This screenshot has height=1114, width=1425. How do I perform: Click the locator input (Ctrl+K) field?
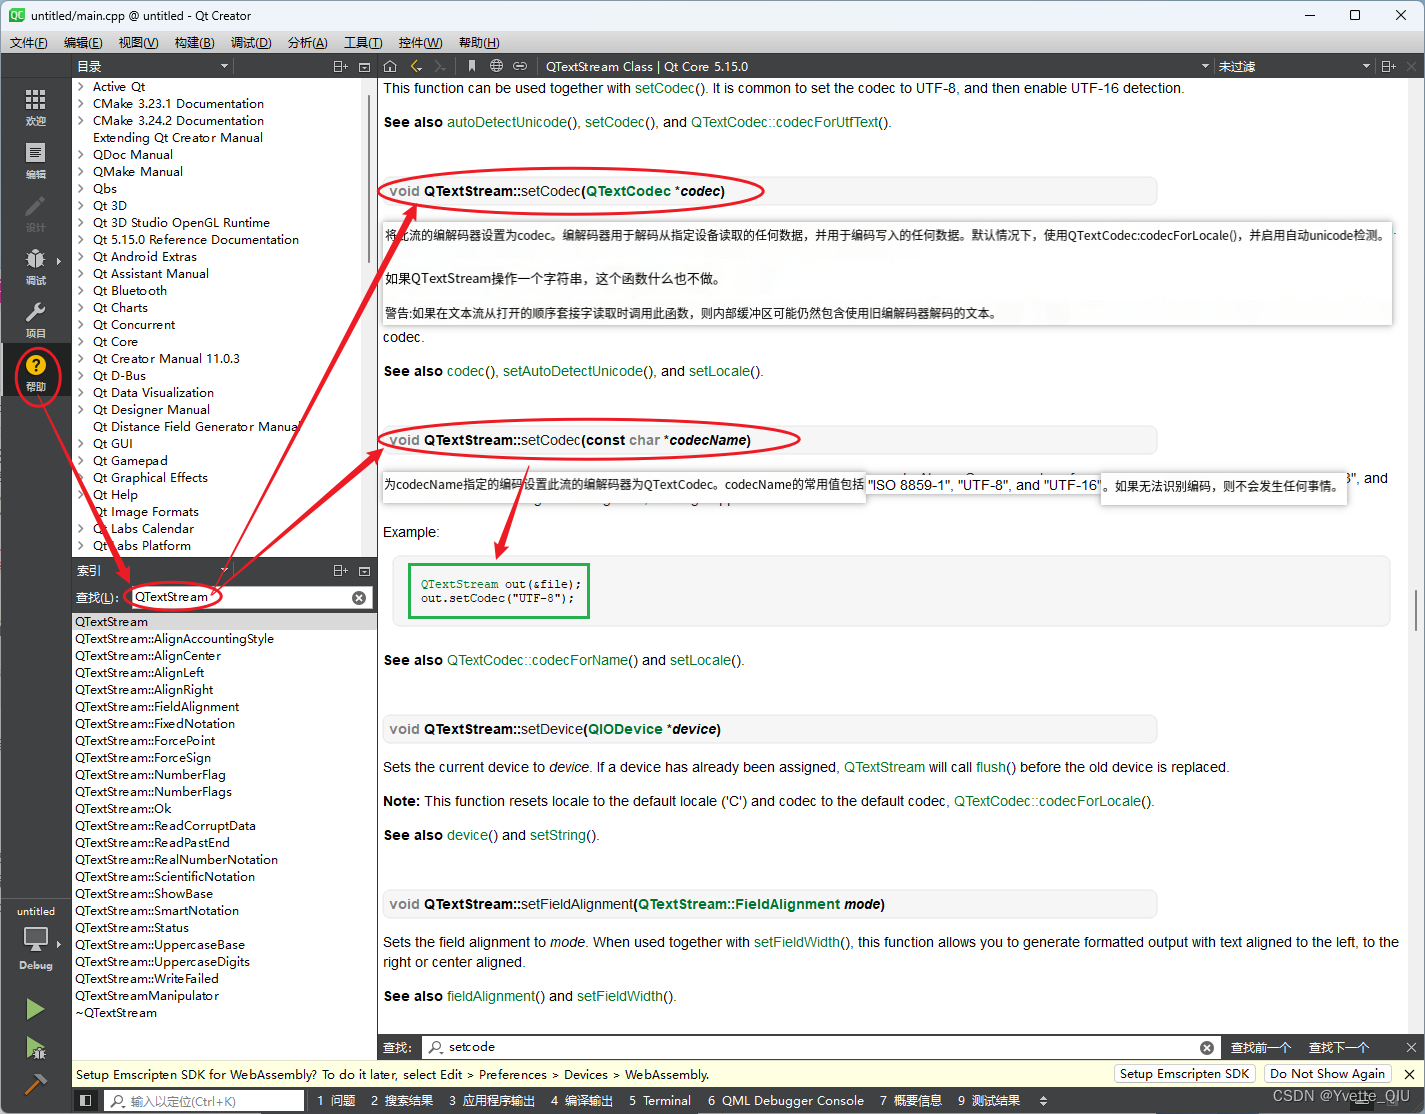click(x=205, y=1101)
